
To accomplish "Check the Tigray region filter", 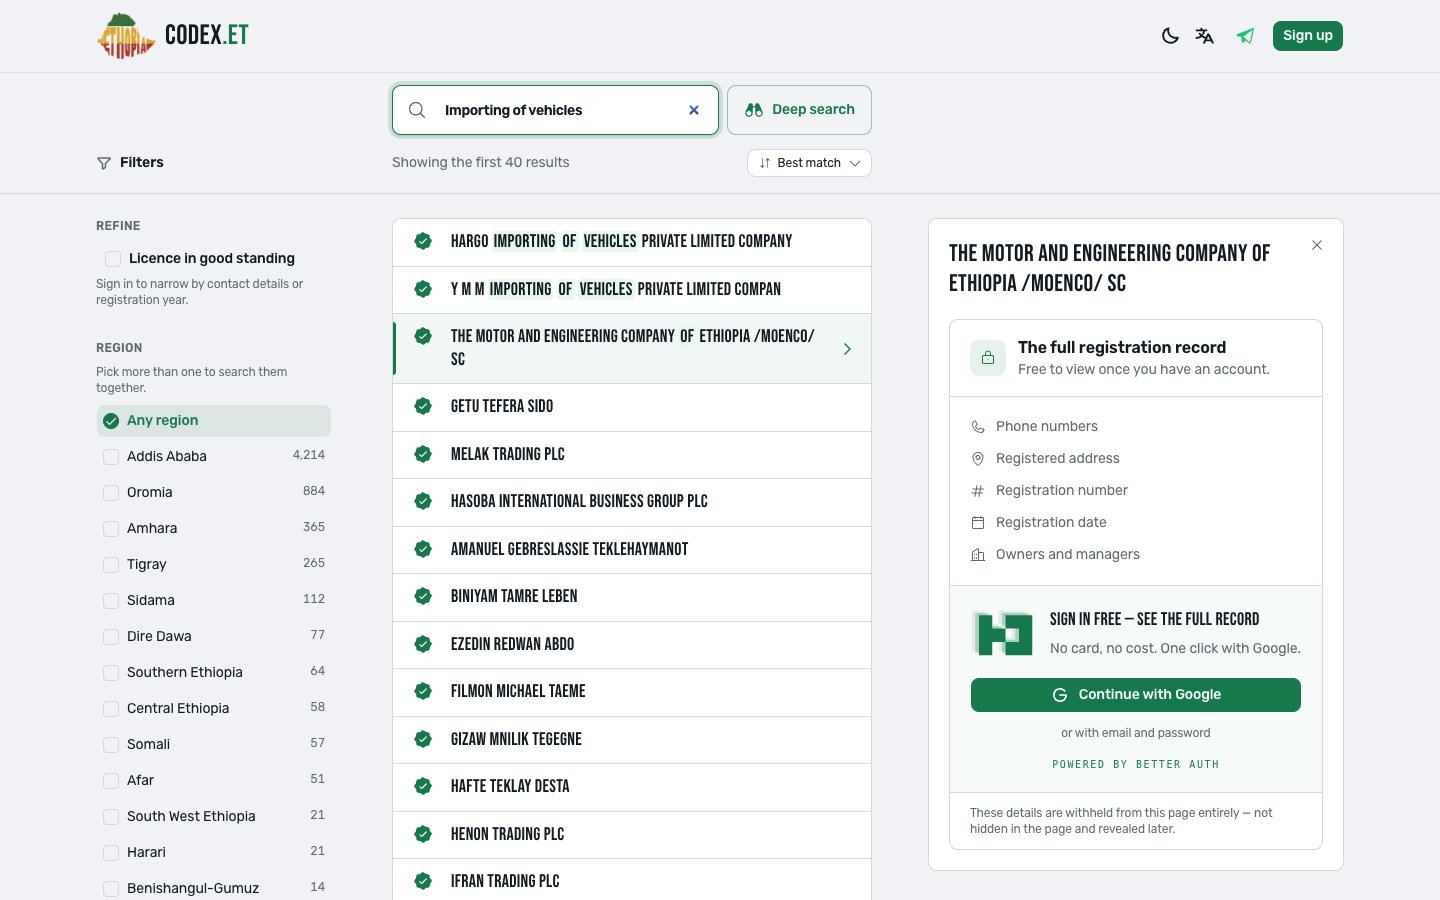I will (111, 565).
